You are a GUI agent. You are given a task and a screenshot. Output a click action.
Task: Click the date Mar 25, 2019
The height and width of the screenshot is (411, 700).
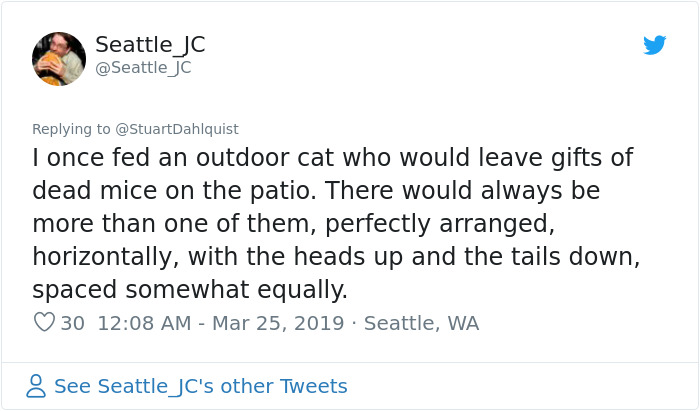click(x=278, y=323)
